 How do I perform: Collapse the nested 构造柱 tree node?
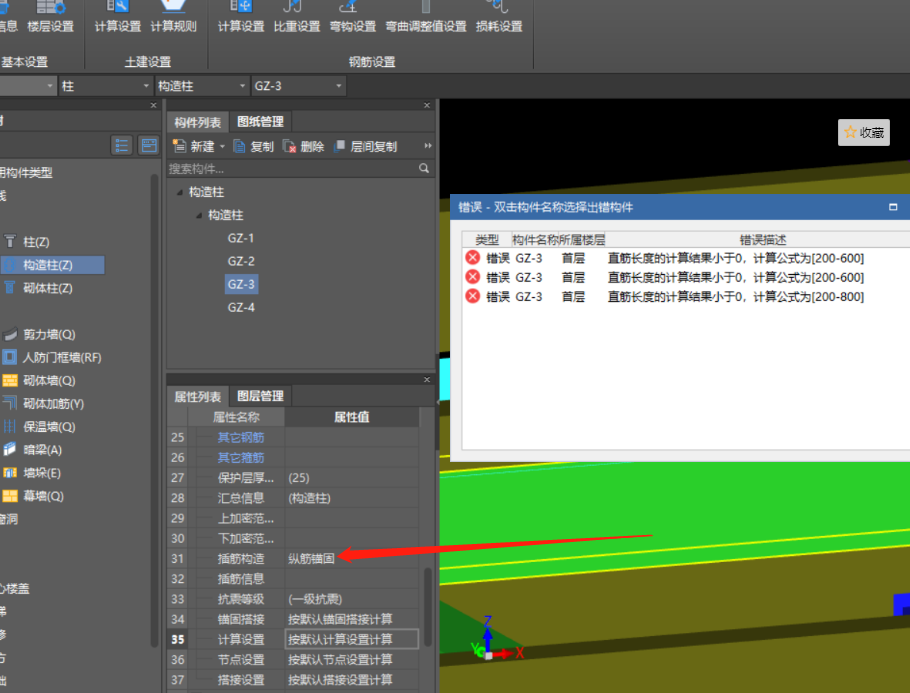(x=199, y=215)
